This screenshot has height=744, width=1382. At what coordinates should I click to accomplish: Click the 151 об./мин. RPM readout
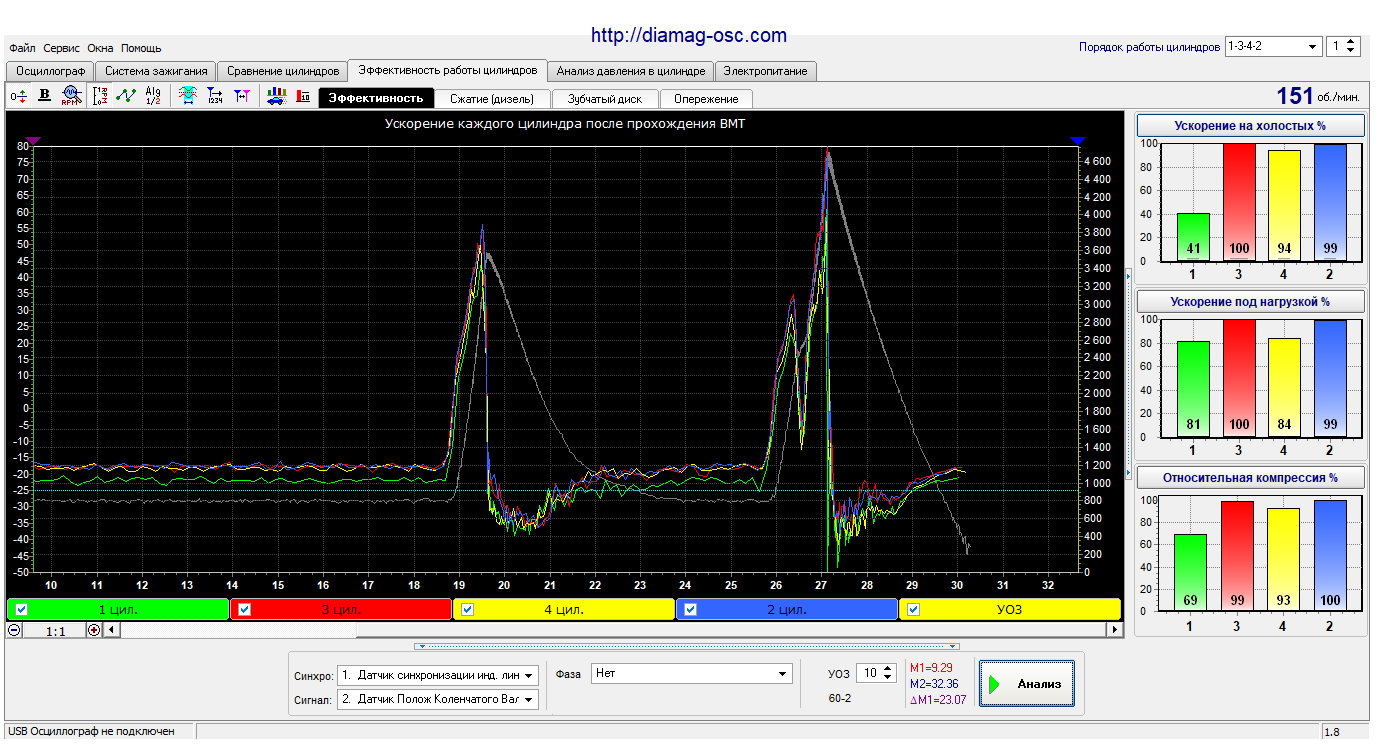(1318, 96)
